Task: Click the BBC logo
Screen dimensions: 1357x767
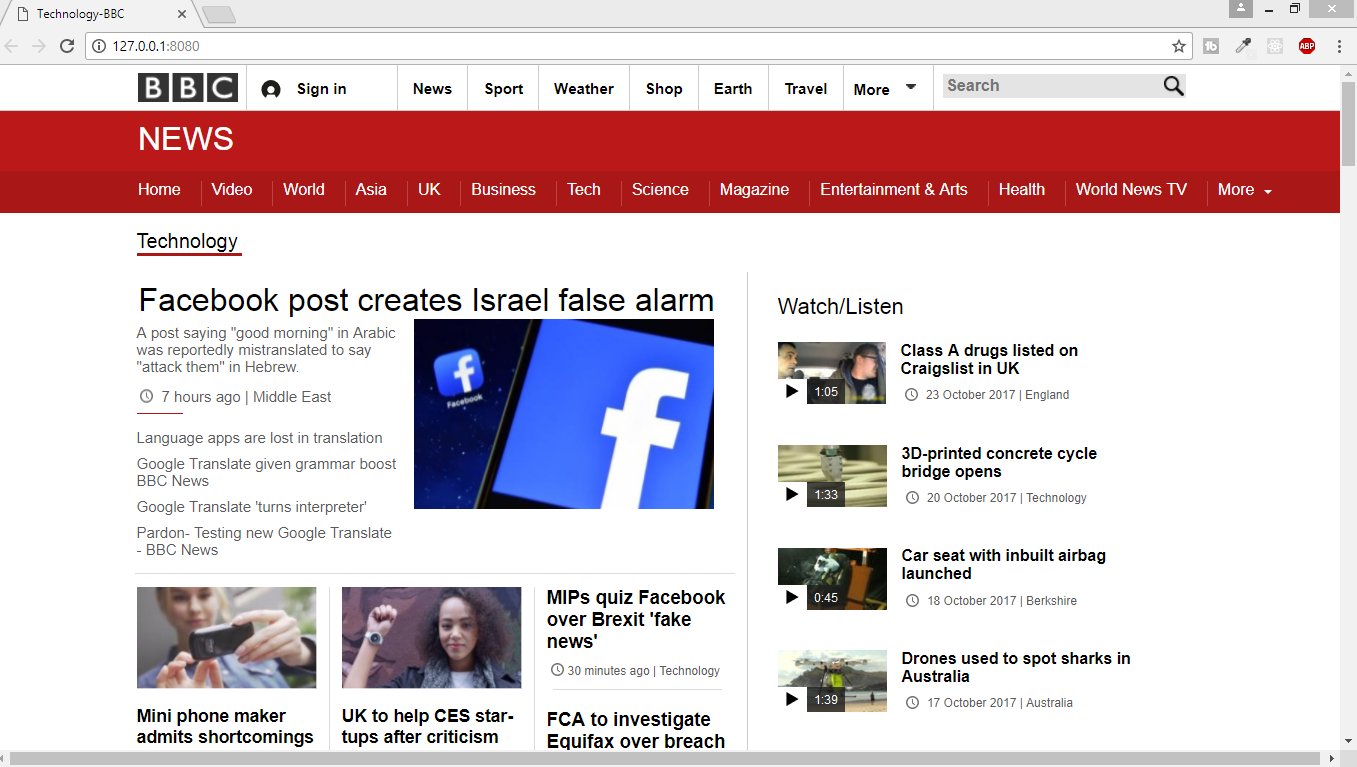Action: pyautogui.click(x=188, y=88)
